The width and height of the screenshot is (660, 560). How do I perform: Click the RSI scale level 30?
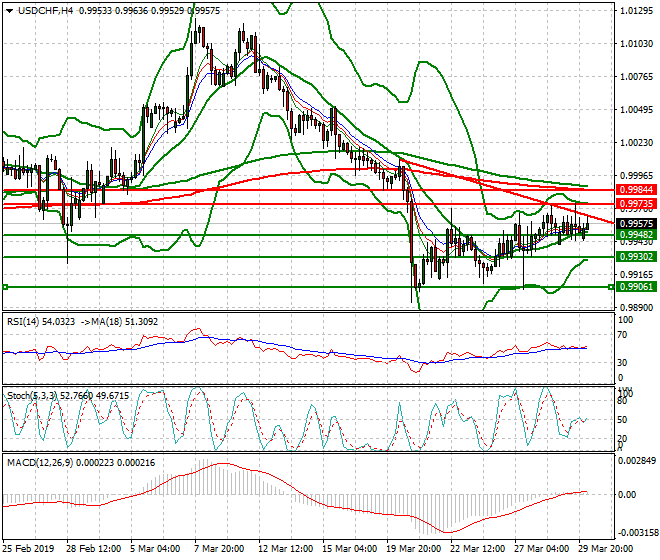click(623, 363)
